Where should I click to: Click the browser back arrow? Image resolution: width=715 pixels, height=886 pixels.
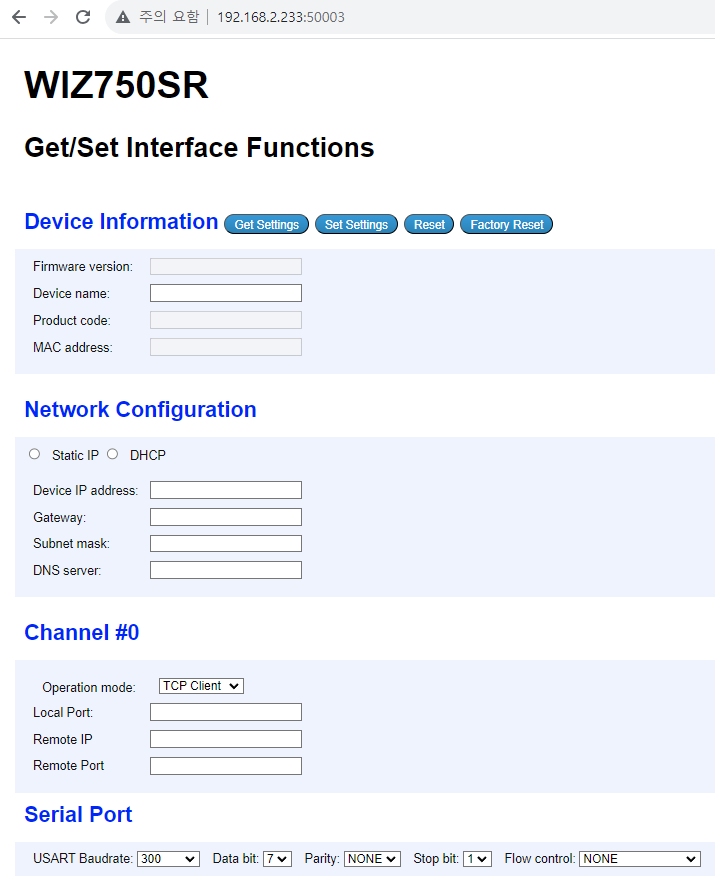click(x=18, y=17)
